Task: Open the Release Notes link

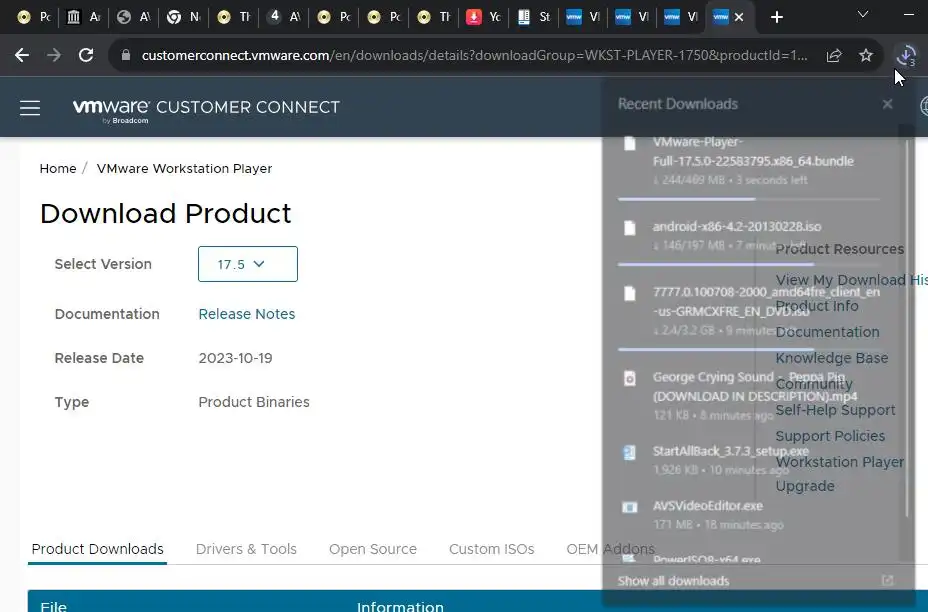Action: [x=247, y=314]
